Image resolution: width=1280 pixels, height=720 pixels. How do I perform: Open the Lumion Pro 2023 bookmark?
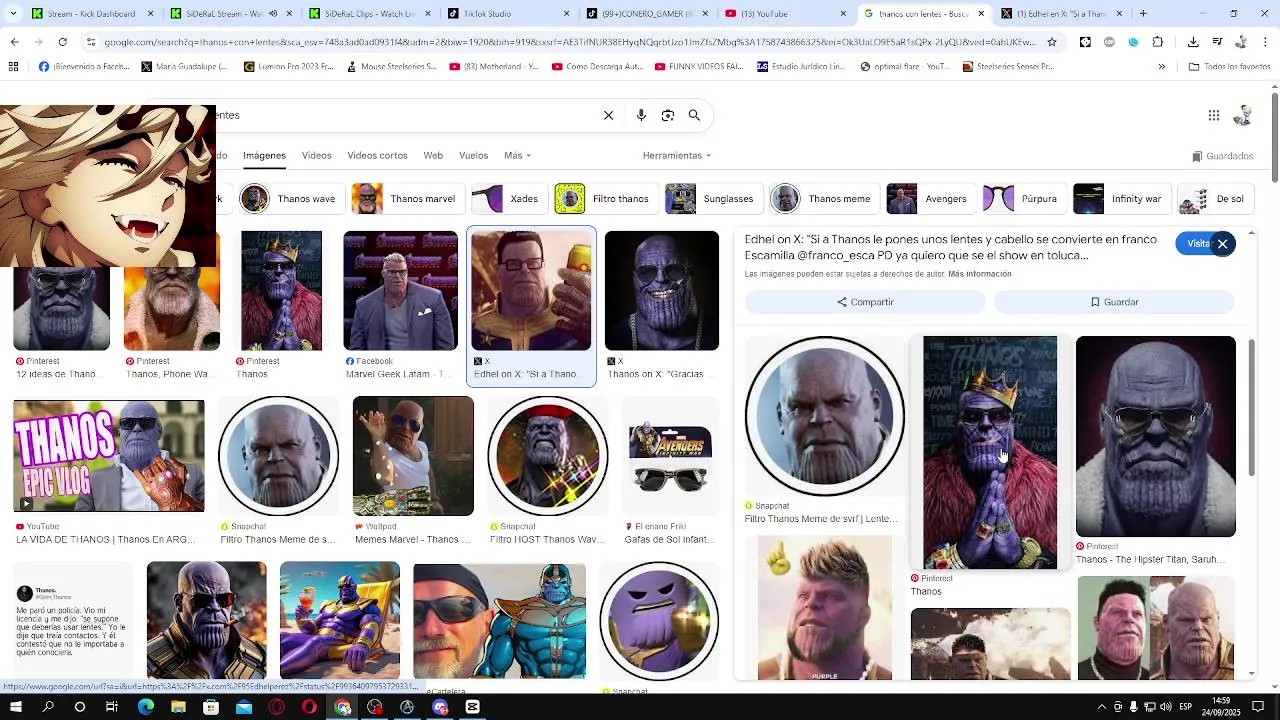click(289, 66)
